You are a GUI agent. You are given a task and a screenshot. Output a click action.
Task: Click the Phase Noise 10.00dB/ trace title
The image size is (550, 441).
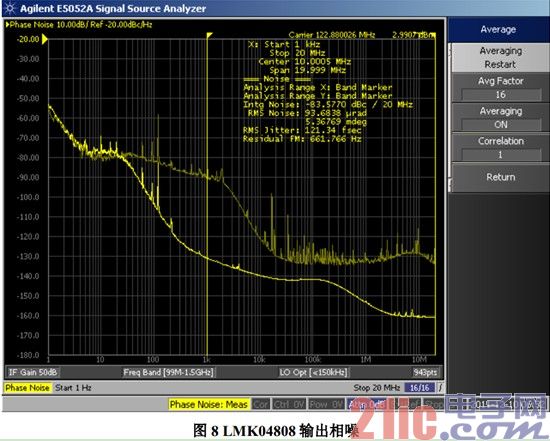[x=79, y=25]
